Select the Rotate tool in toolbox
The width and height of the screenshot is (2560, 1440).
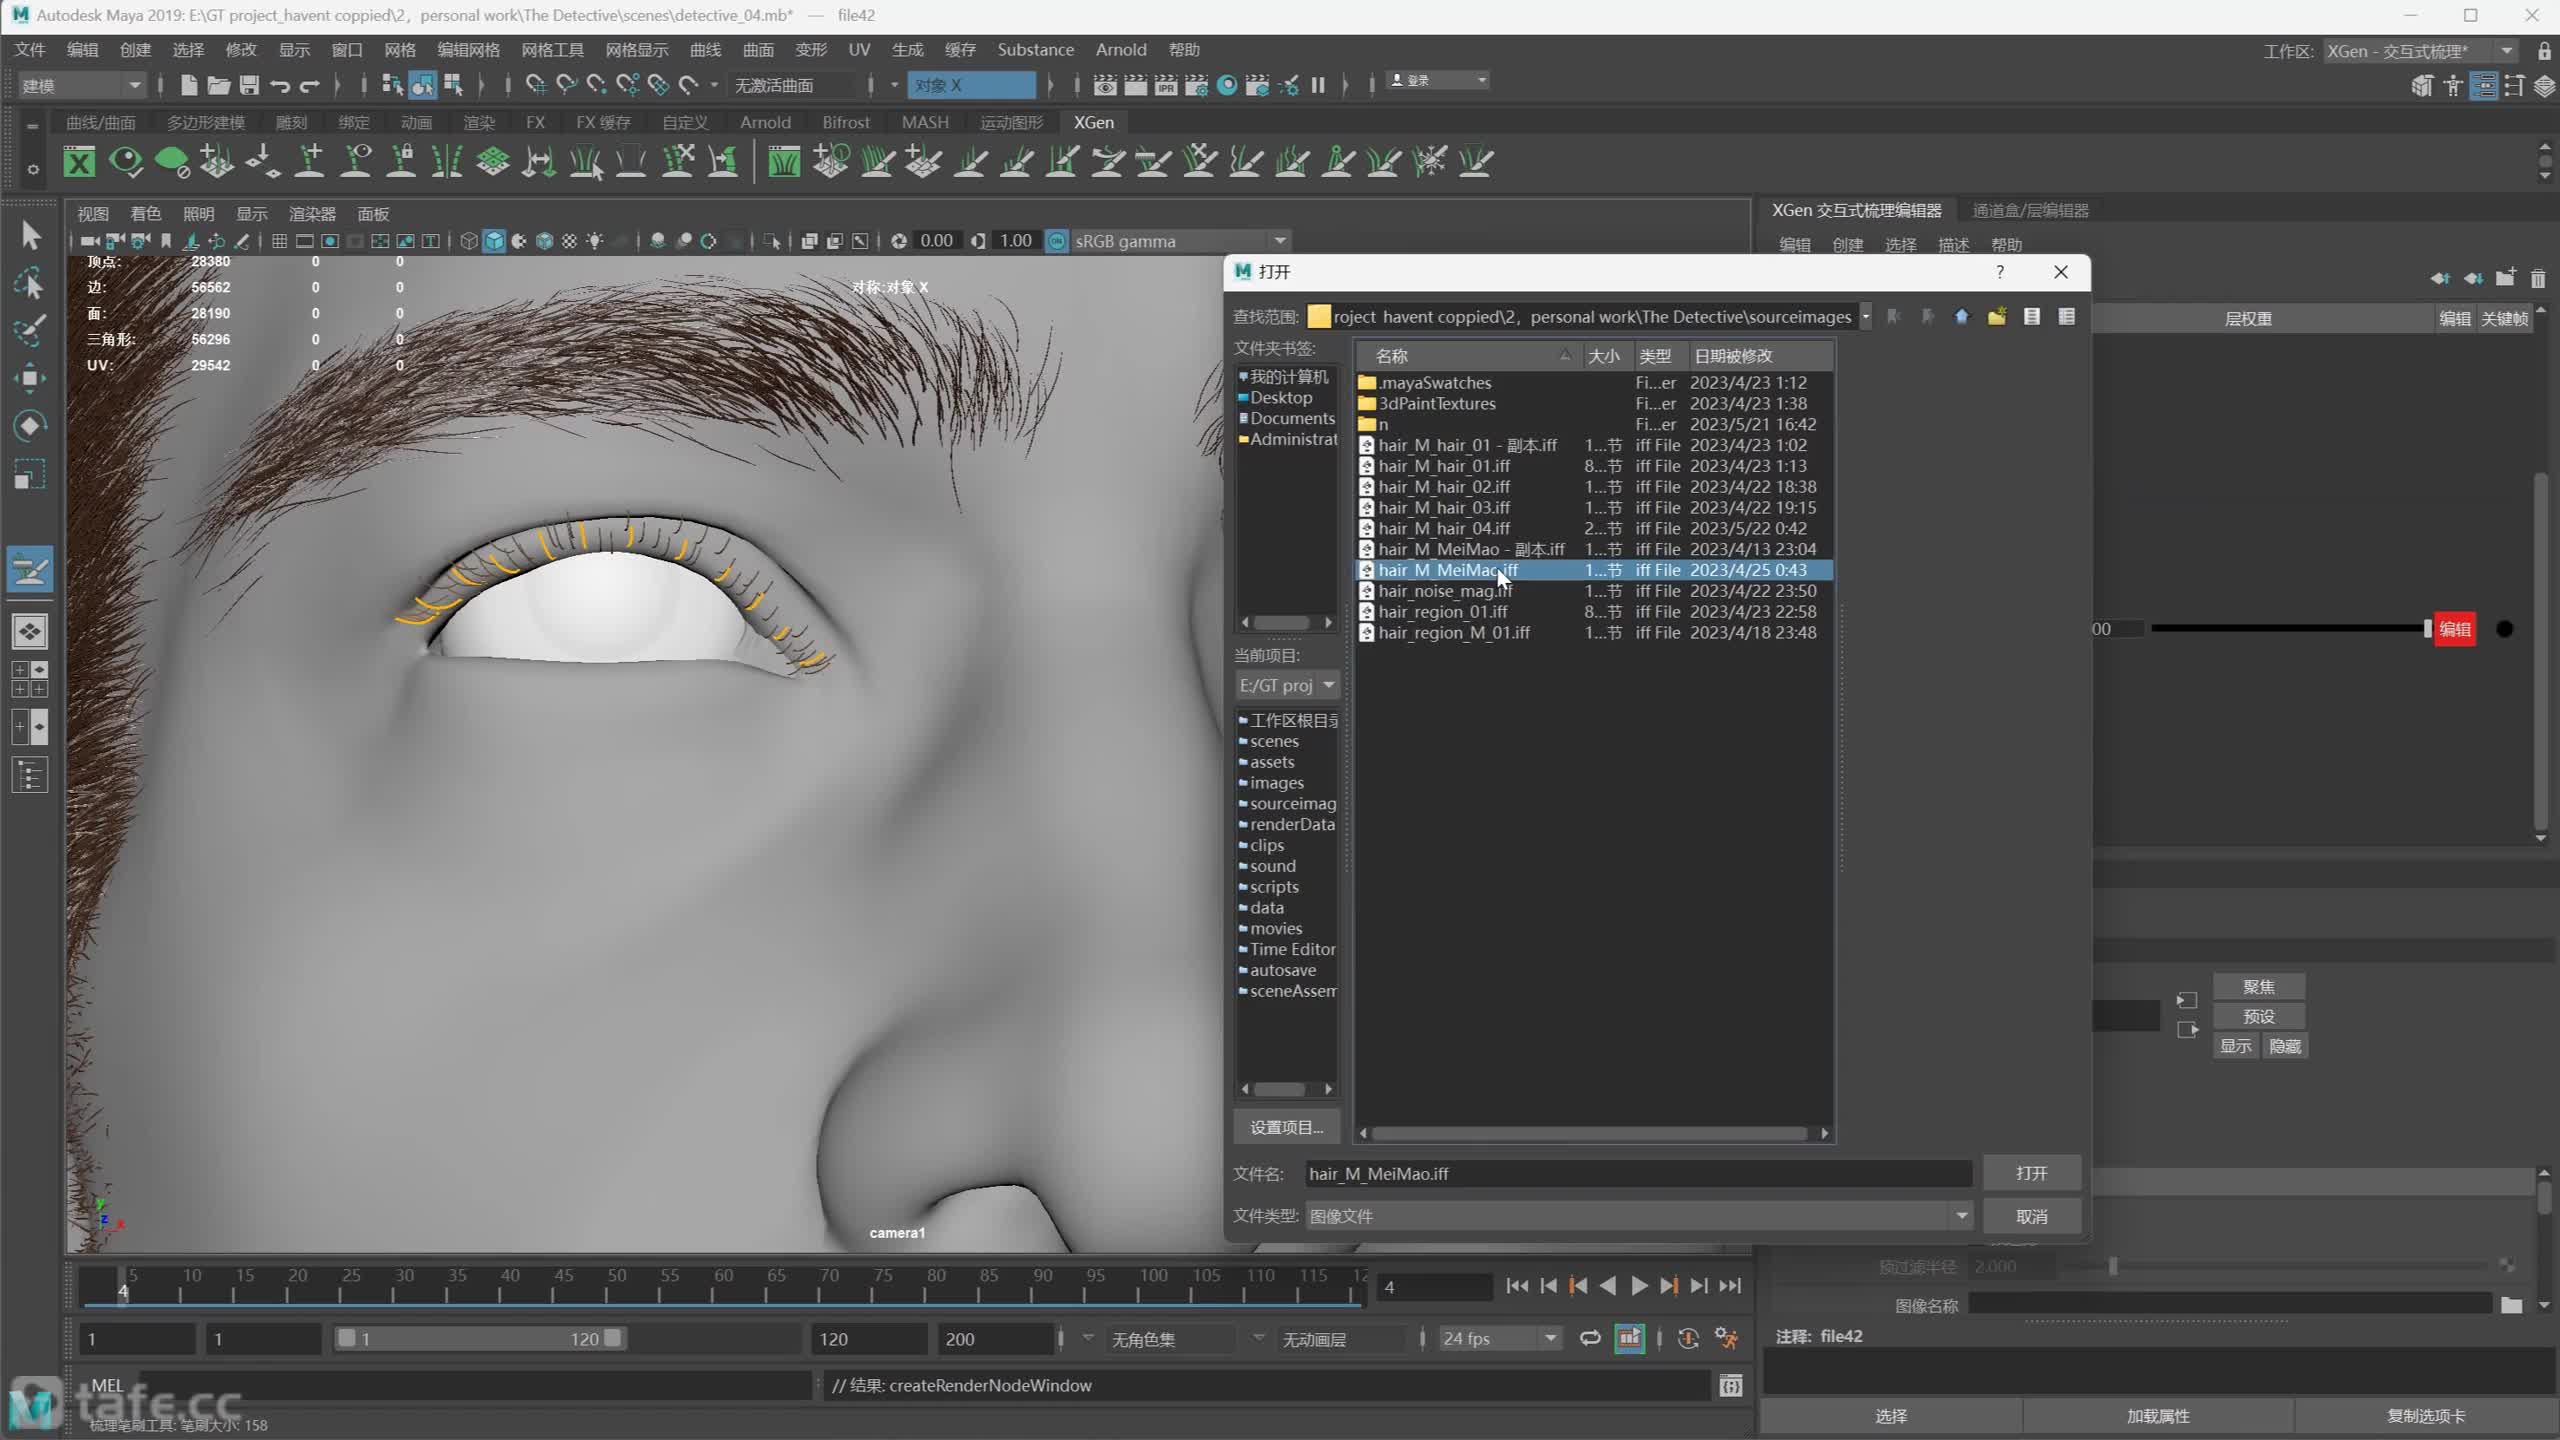[30, 426]
